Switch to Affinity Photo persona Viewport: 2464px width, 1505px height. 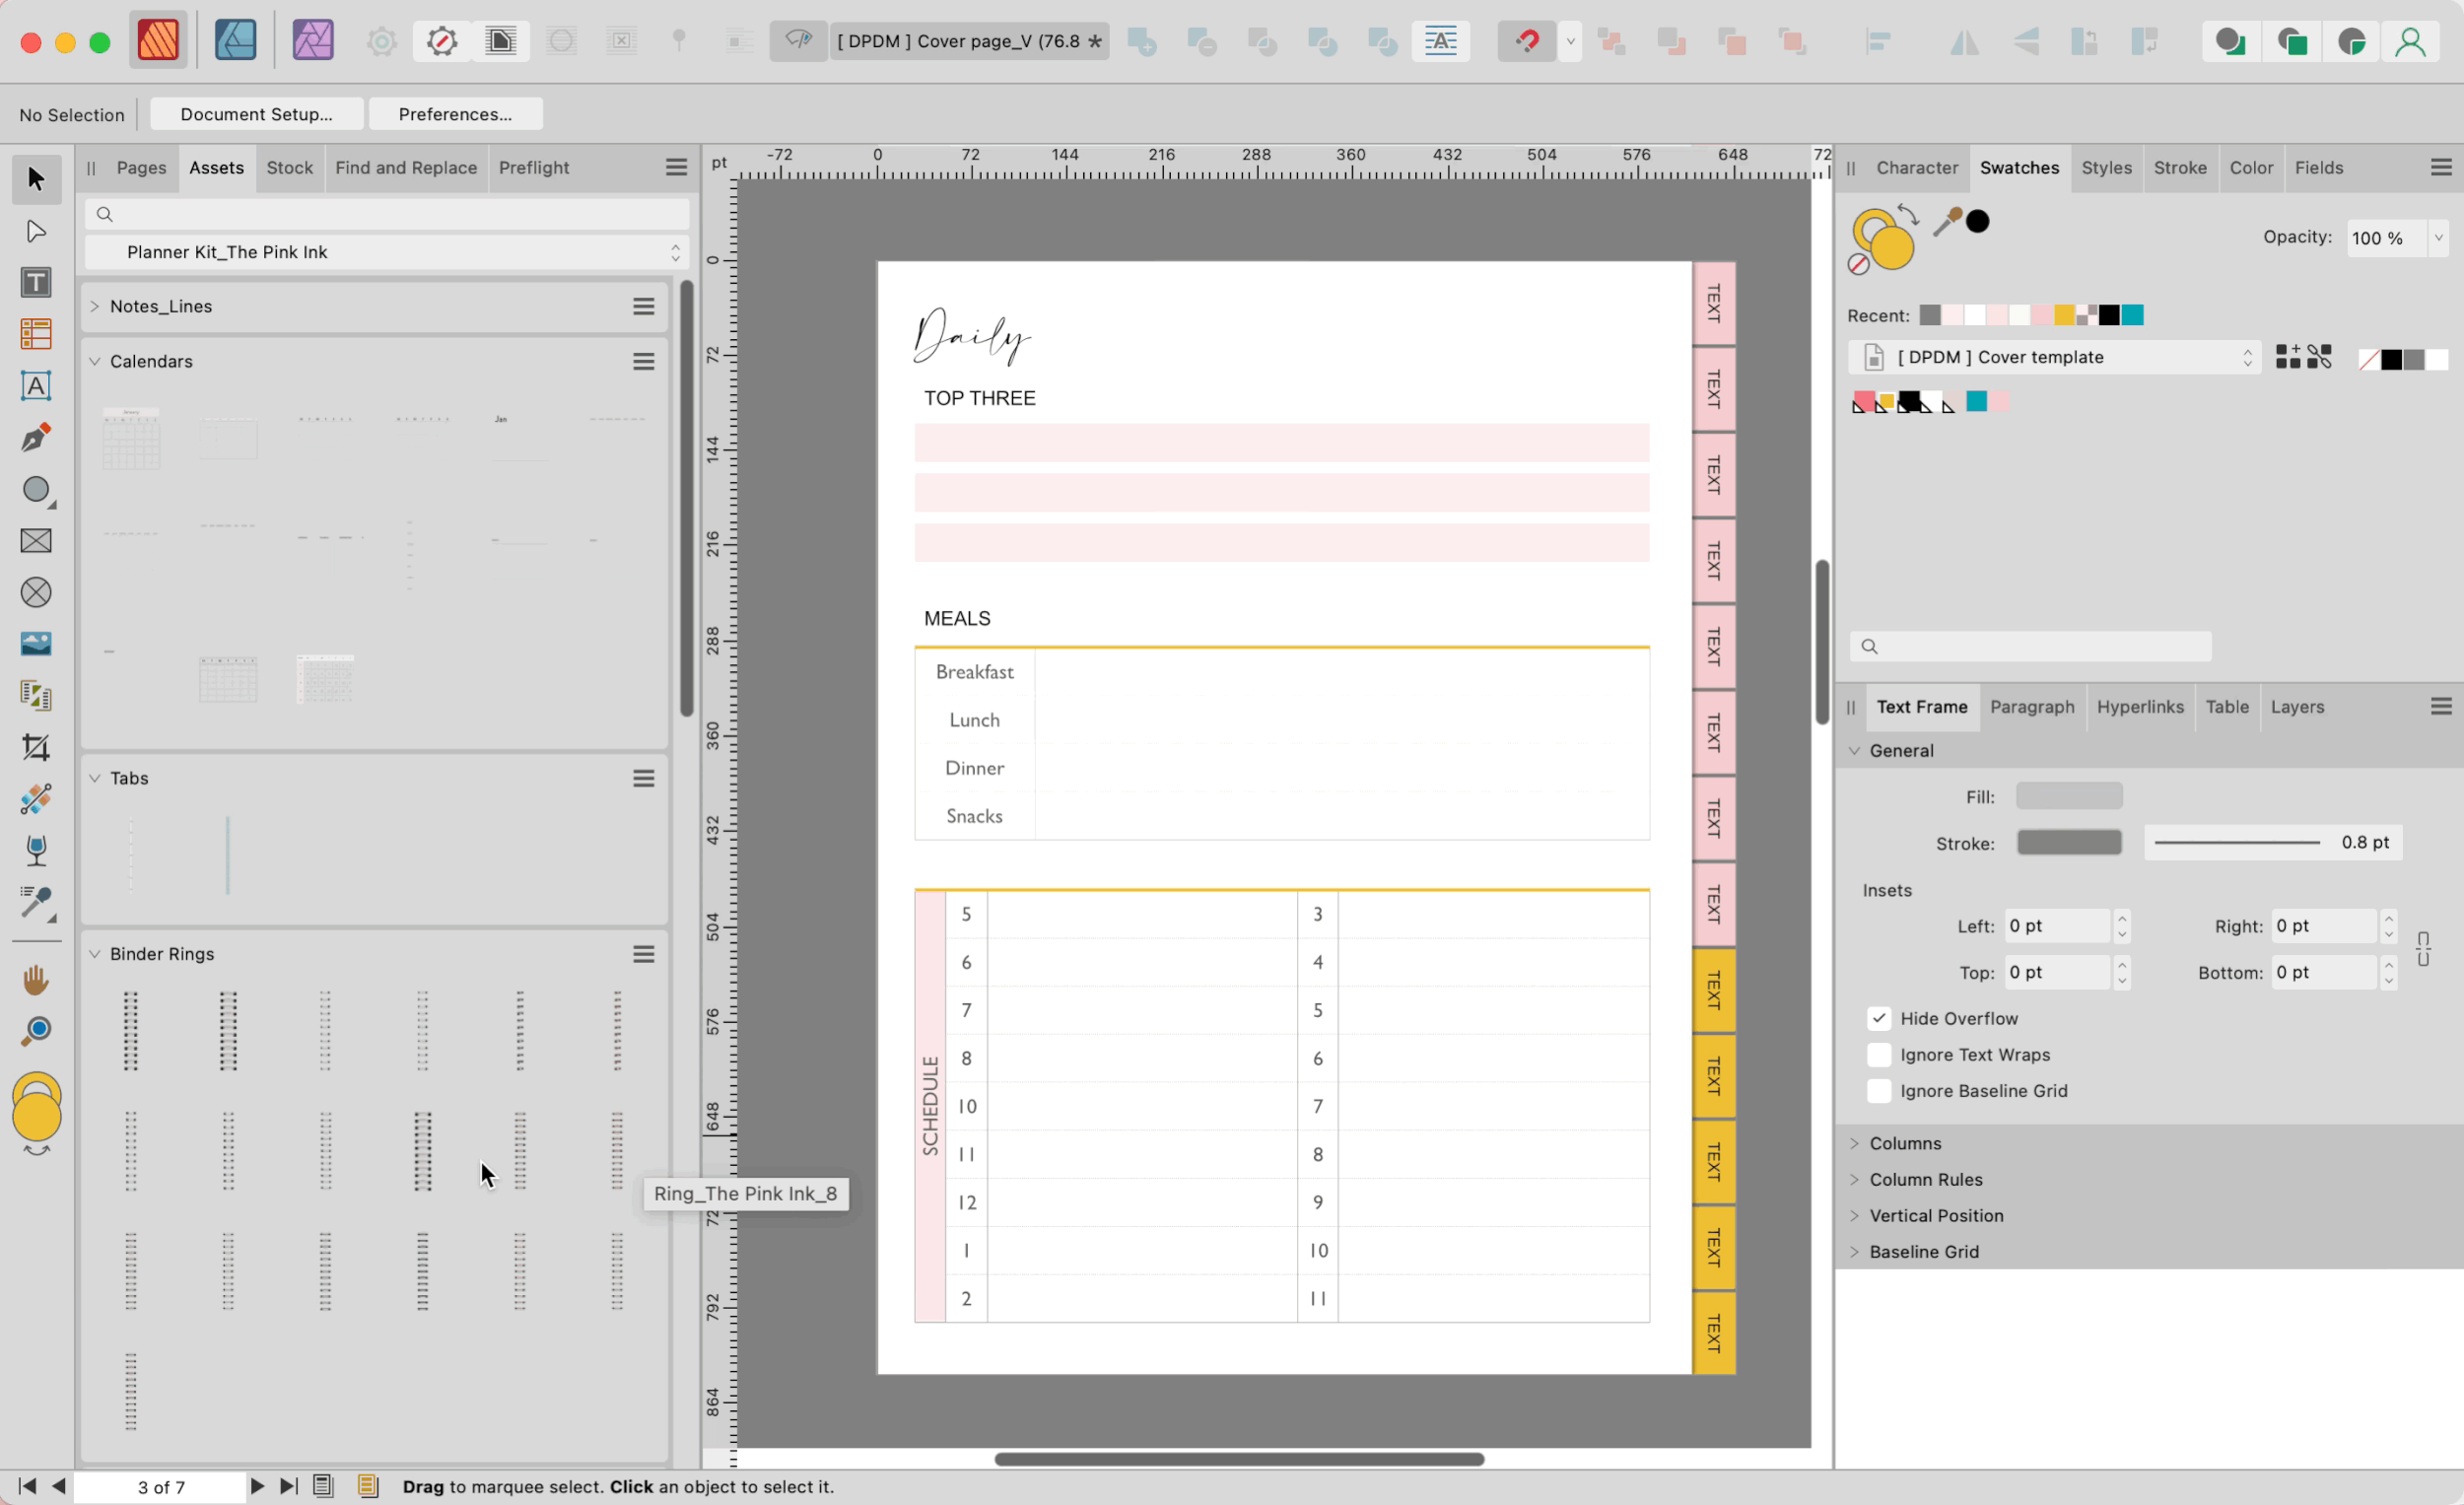[x=312, y=41]
